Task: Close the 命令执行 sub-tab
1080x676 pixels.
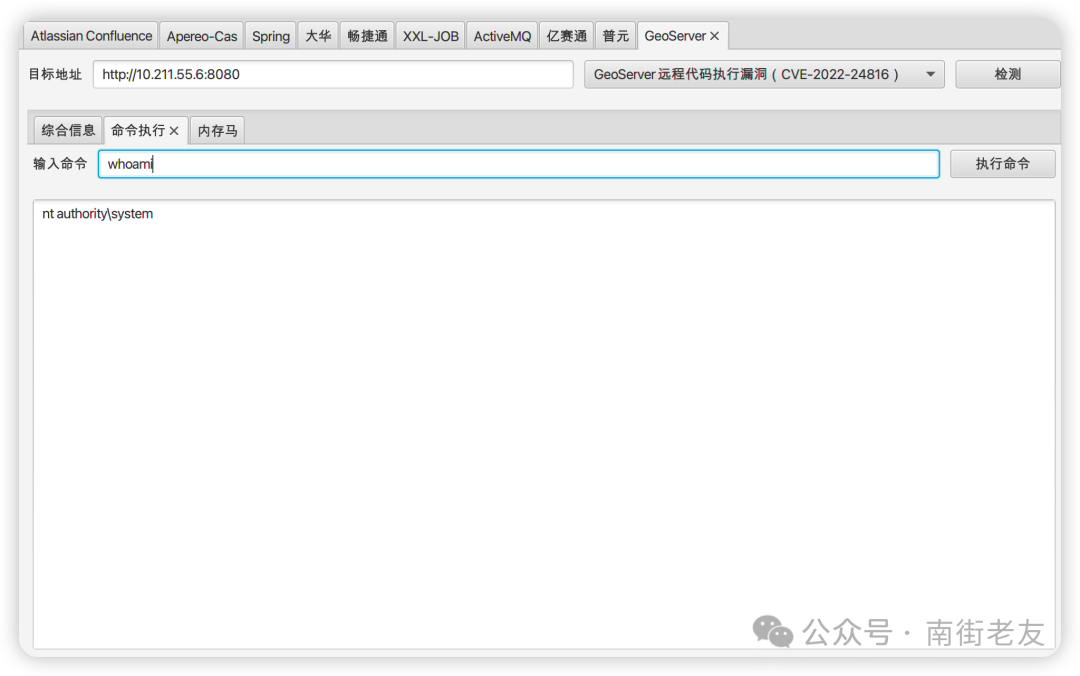Action: point(174,131)
